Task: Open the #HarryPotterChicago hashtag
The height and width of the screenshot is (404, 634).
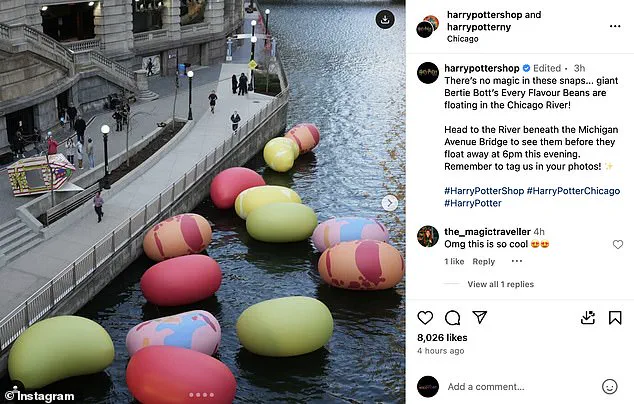Action: pyautogui.click(x=573, y=191)
